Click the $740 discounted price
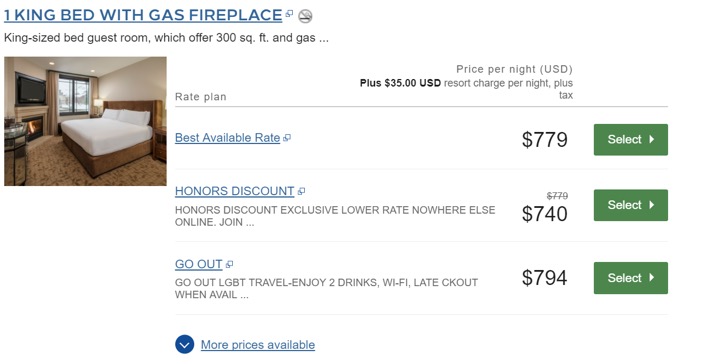The image size is (704, 364). (x=545, y=214)
